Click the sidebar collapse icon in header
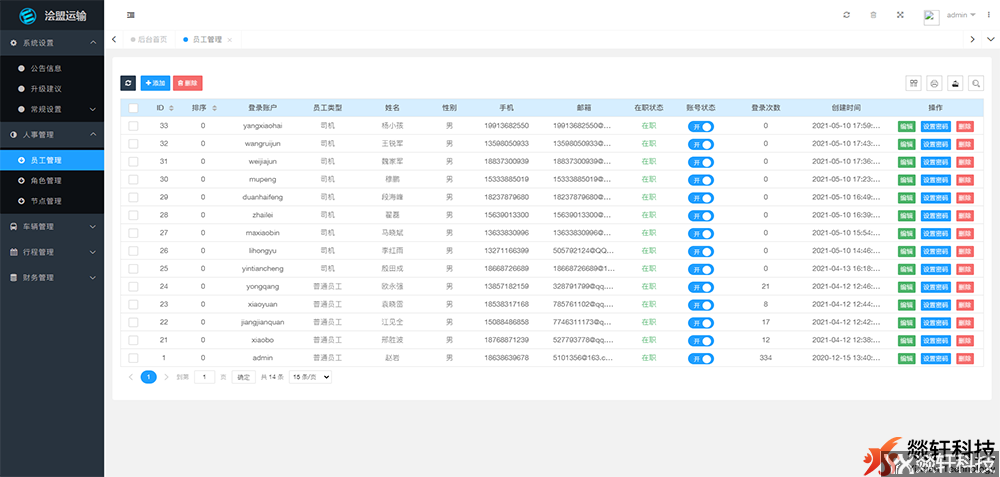Screen dimensions: 1000x477 tap(131, 15)
